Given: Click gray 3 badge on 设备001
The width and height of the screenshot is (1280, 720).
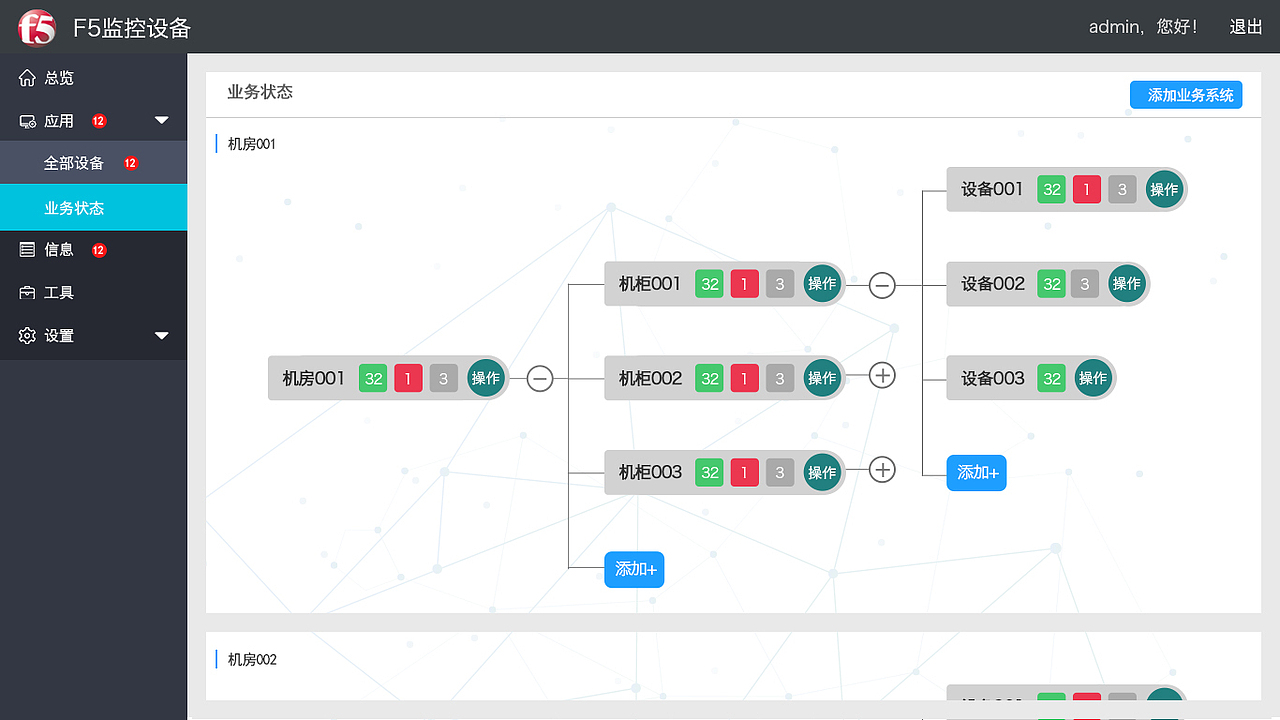Looking at the screenshot, I should pyautogui.click(x=1122, y=189).
